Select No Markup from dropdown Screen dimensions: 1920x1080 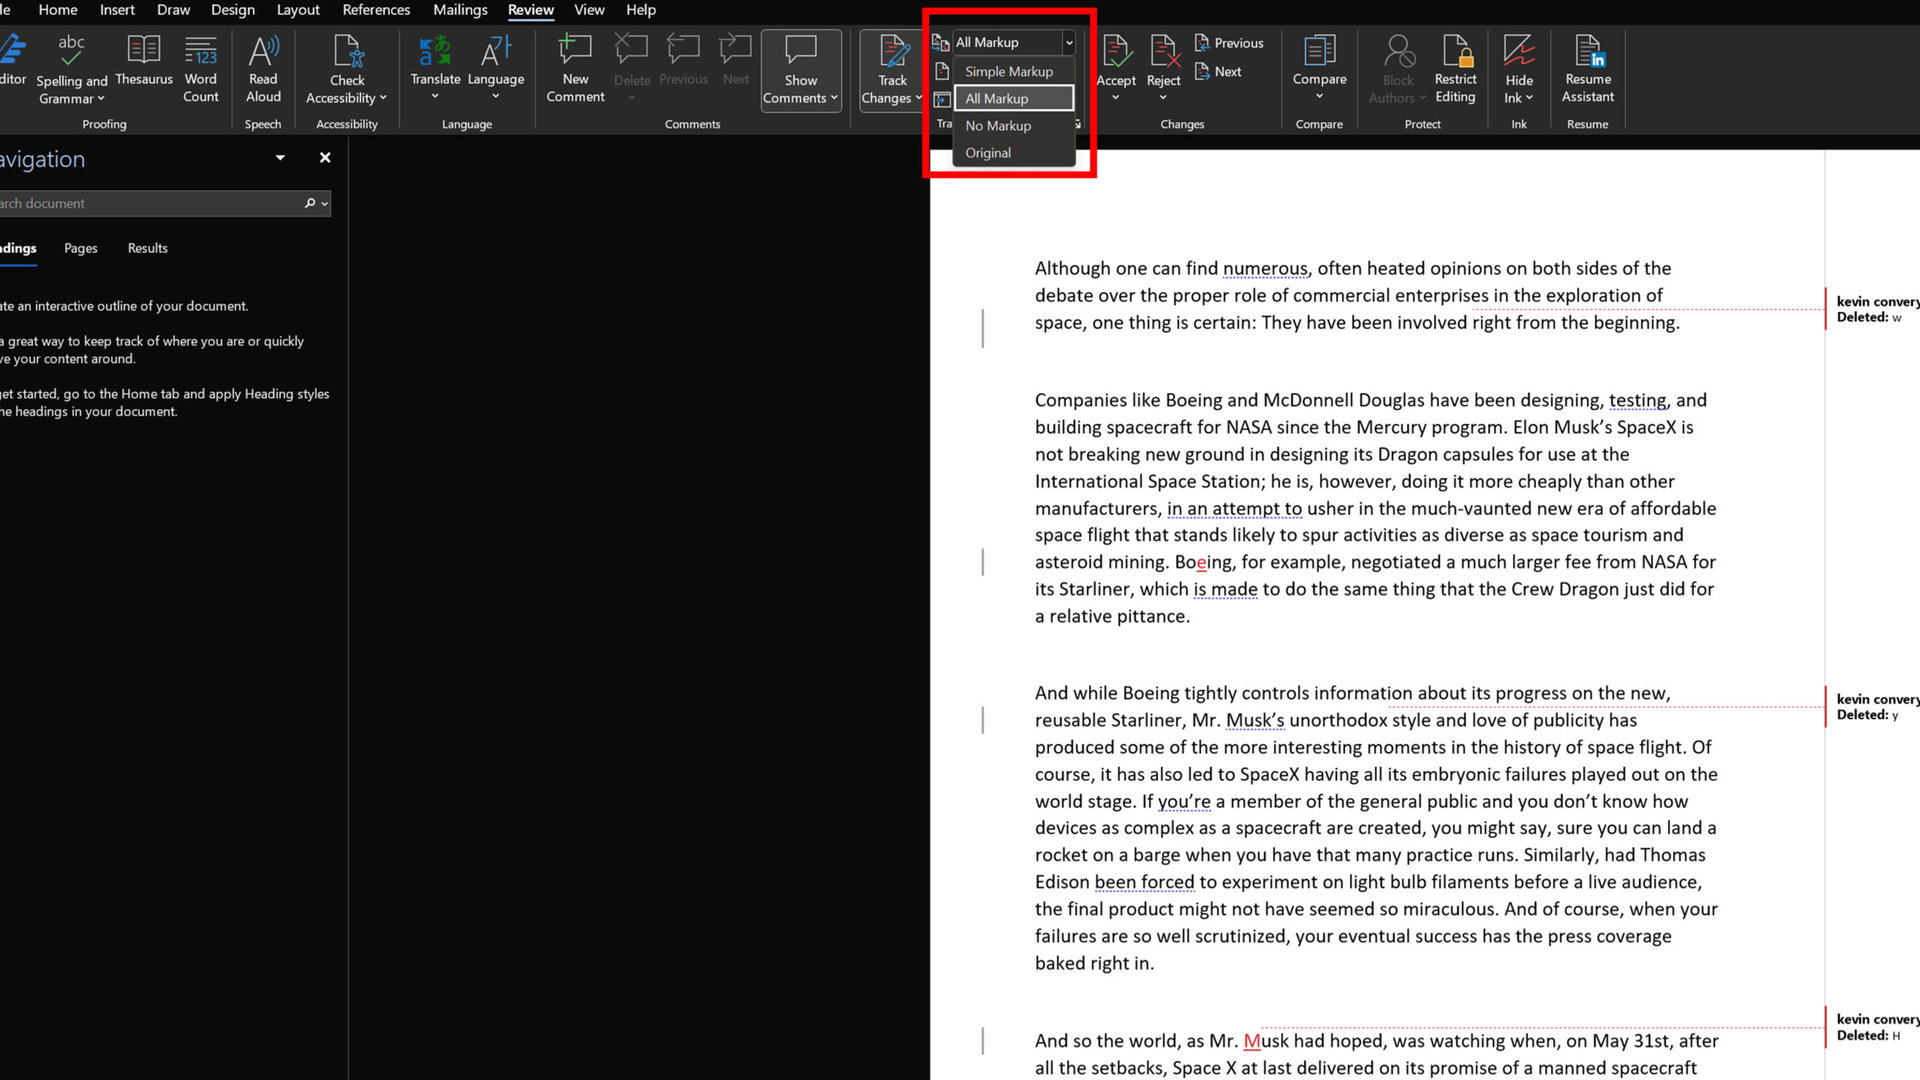[x=998, y=125]
